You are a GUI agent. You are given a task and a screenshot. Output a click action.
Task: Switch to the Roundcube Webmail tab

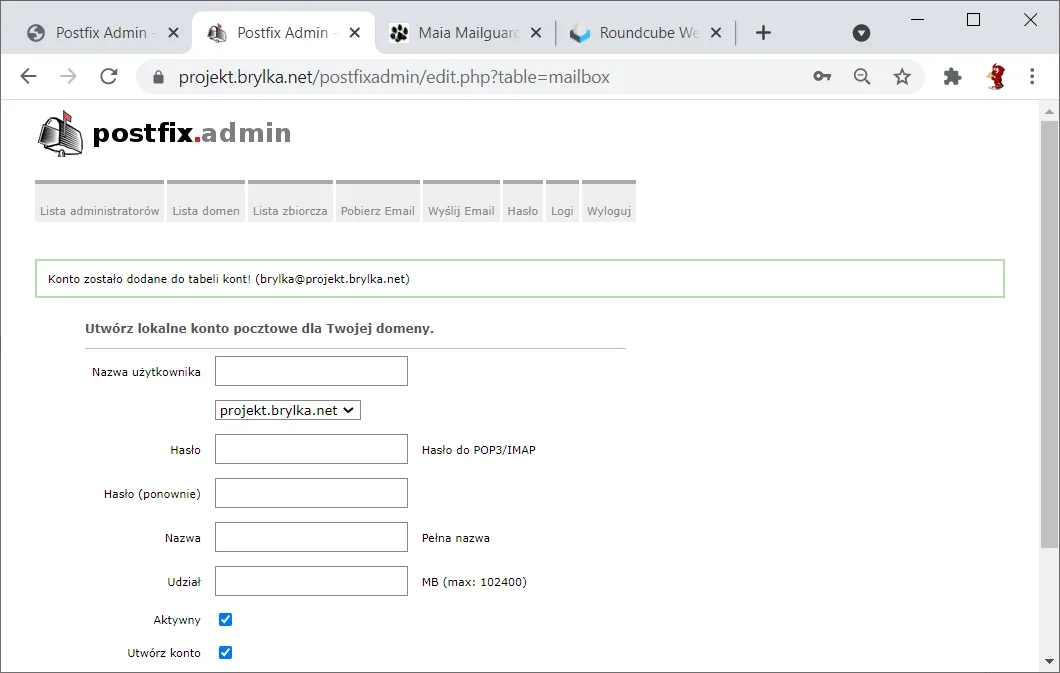pyautogui.click(x=646, y=32)
